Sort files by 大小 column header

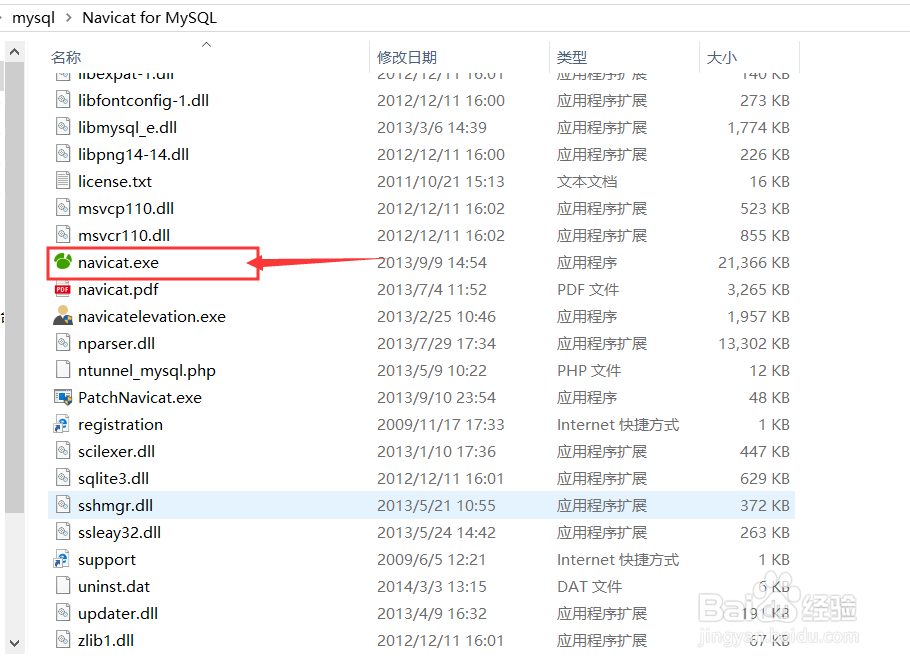tap(721, 57)
